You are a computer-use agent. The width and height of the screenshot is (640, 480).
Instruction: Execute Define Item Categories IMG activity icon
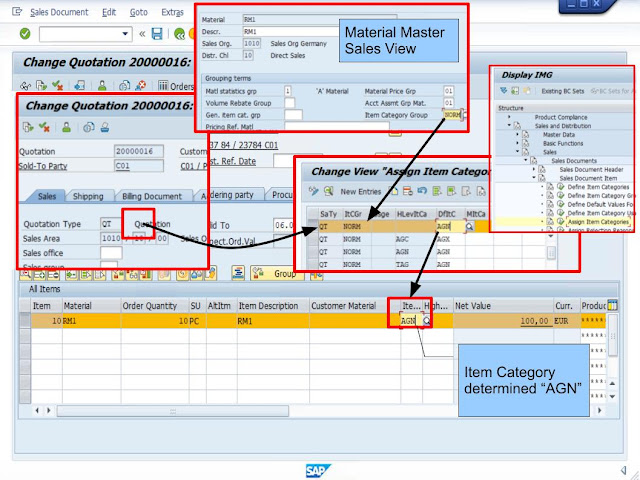tap(561, 187)
